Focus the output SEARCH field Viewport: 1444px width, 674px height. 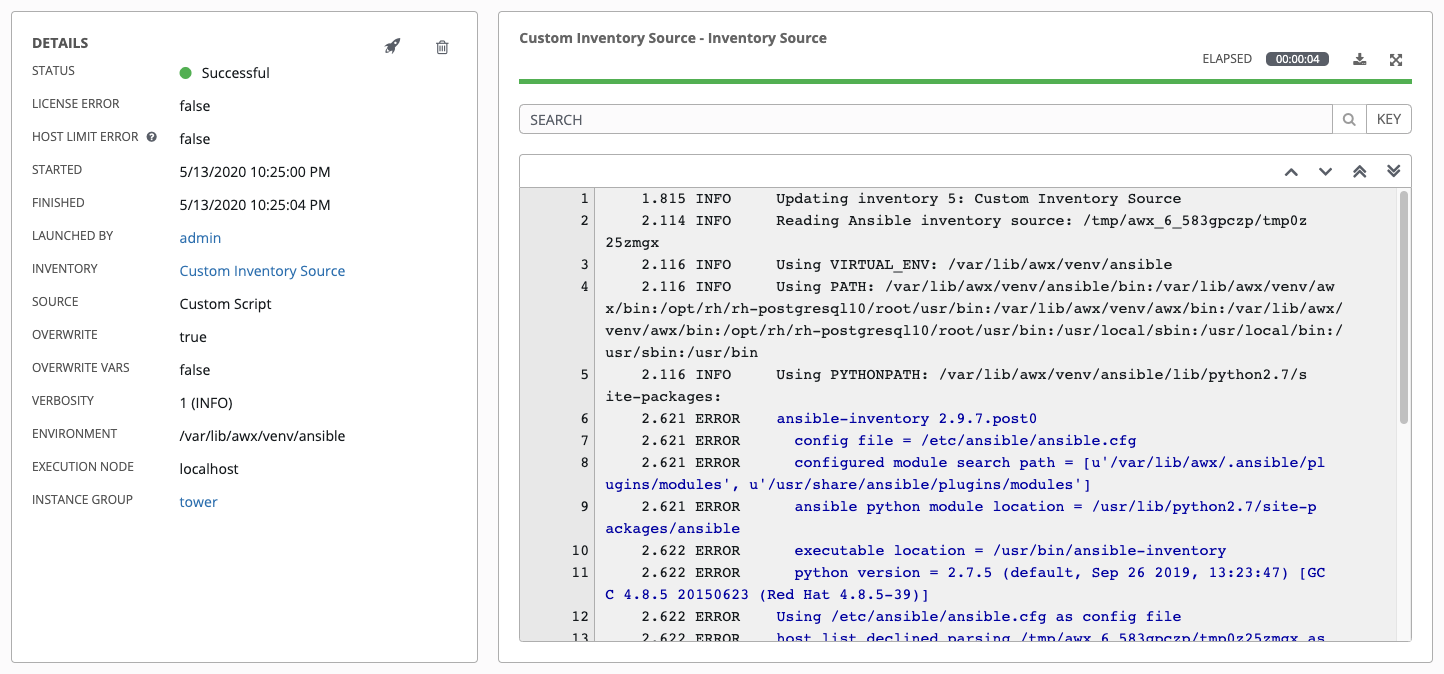[926, 120]
